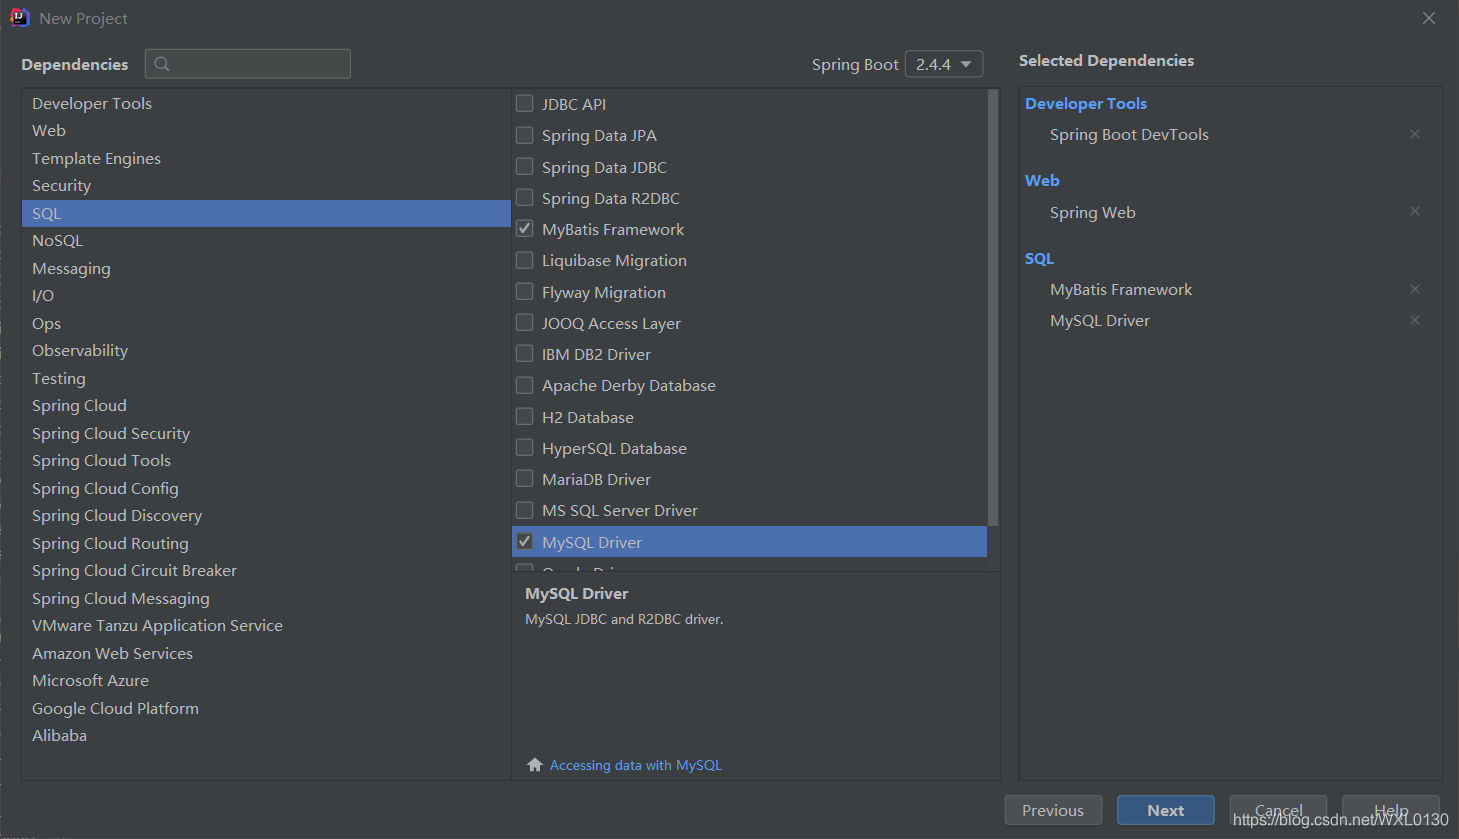Select MyBatis Framework in selected dependencies
Image resolution: width=1459 pixels, height=839 pixels.
coord(1121,289)
